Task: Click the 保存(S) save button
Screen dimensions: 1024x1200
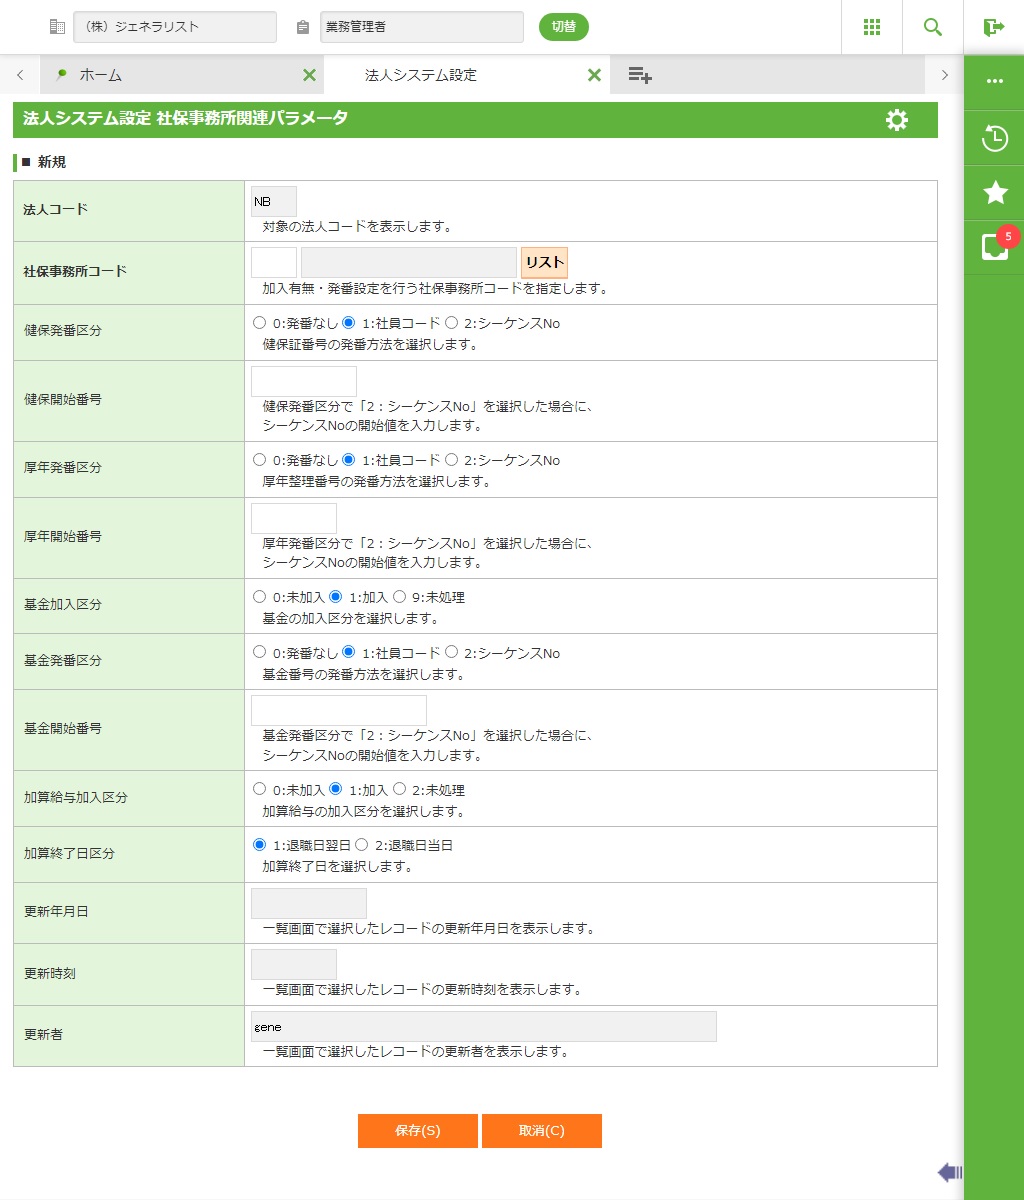Action: pyautogui.click(x=418, y=1131)
